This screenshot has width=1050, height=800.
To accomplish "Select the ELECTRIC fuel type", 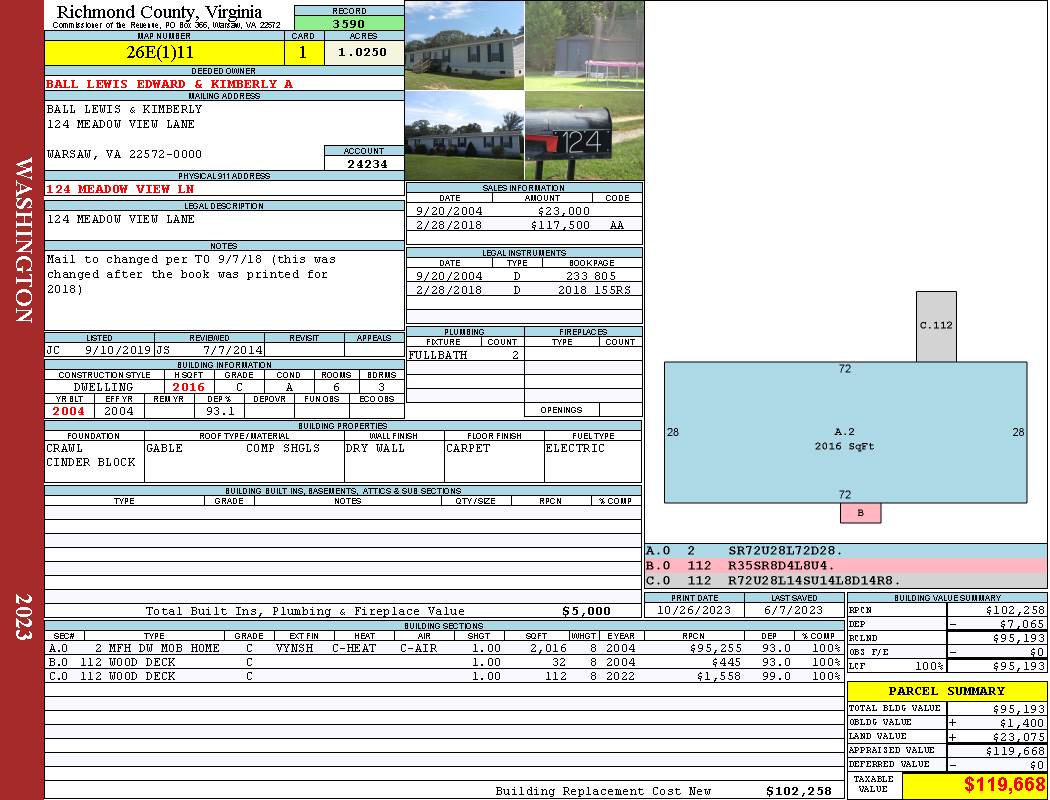I will [x=575, y=448].
